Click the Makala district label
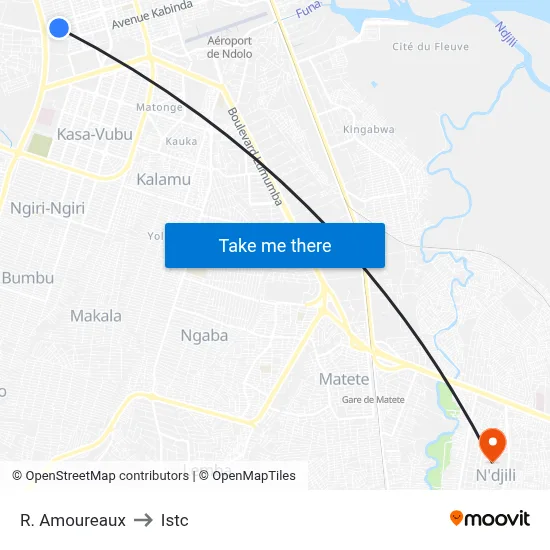Image resolution: width=550 pixels, height=550 pixels. coord(96,316)
